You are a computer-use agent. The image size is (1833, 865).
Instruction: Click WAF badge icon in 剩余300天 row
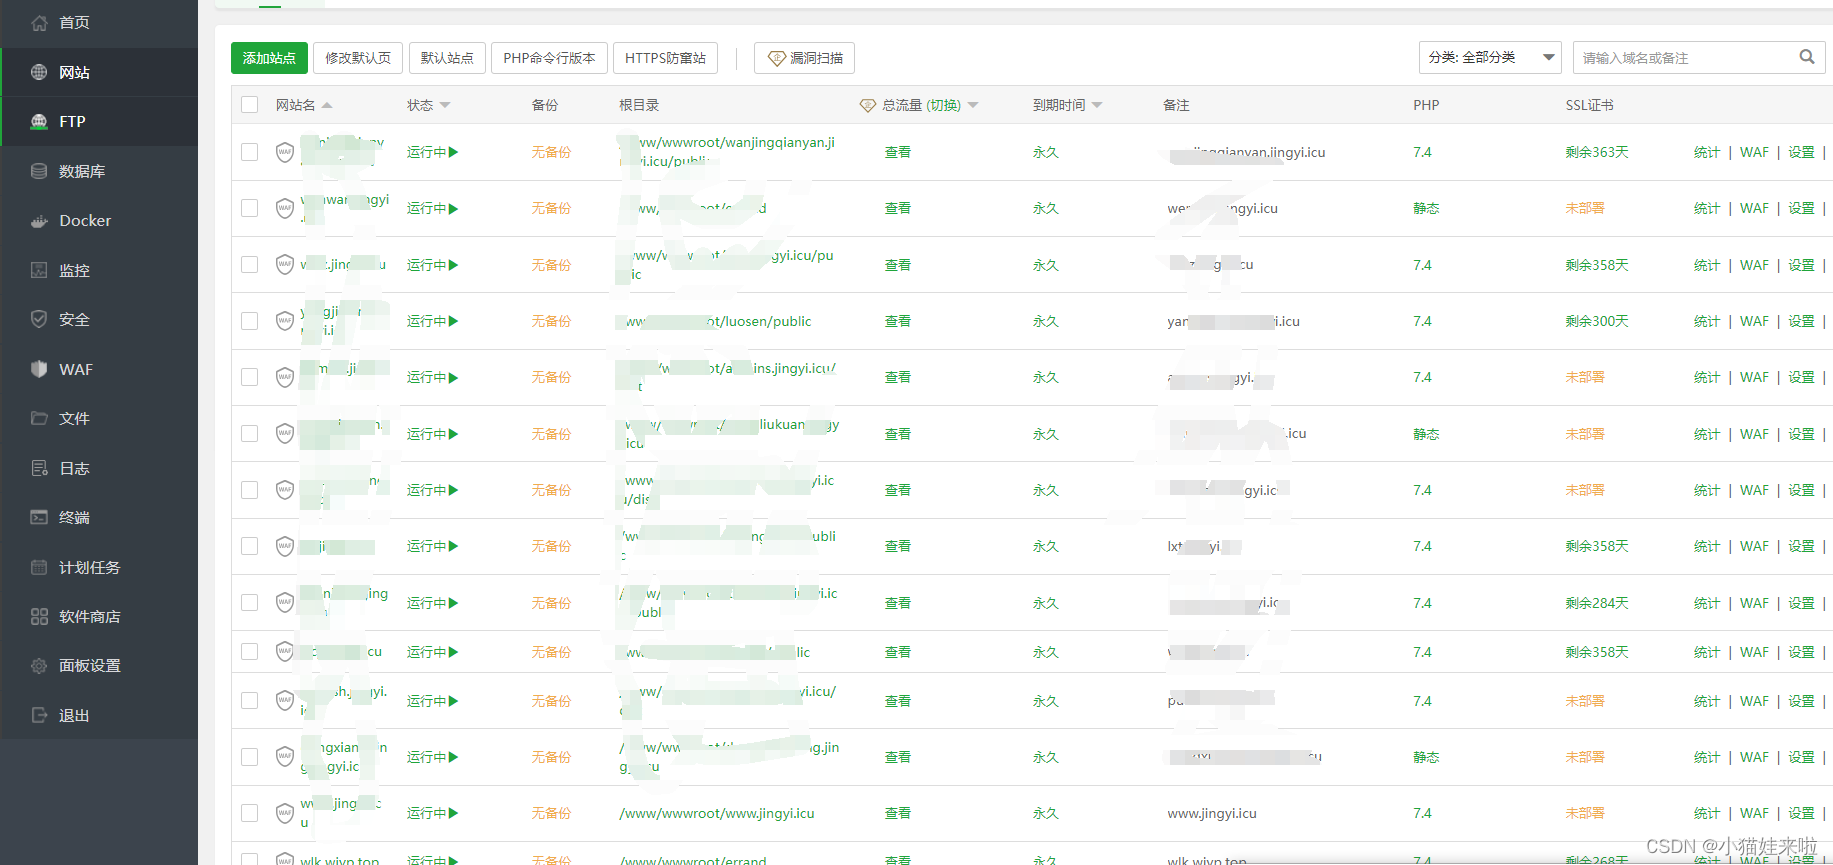[x=285, y=321]
